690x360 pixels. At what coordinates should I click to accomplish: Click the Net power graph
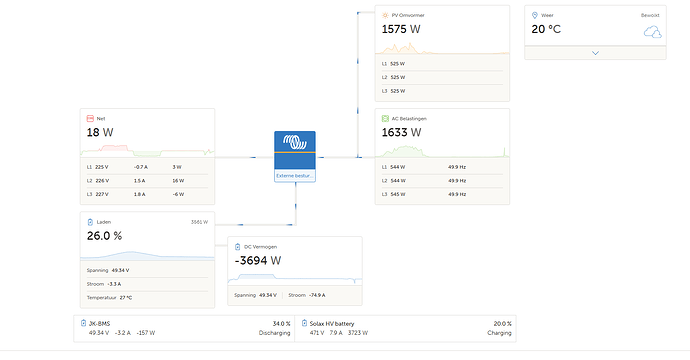click(x=147, y=151)
